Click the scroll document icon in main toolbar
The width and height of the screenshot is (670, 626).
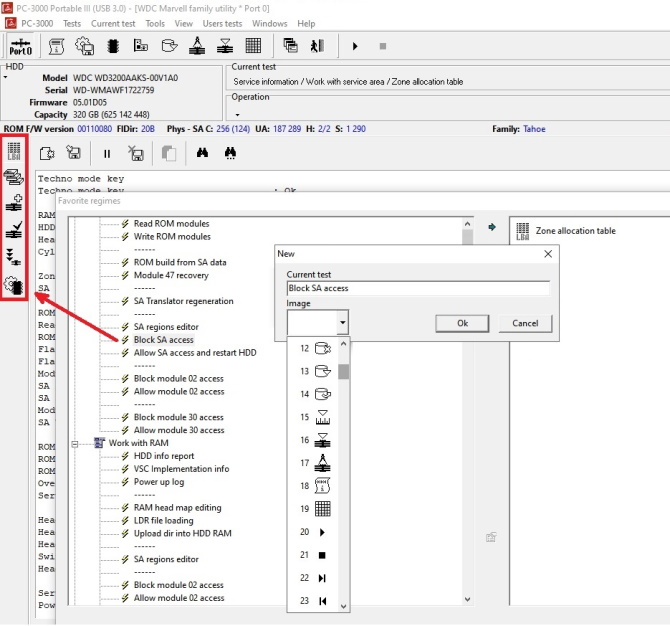[x=56, y=46]
